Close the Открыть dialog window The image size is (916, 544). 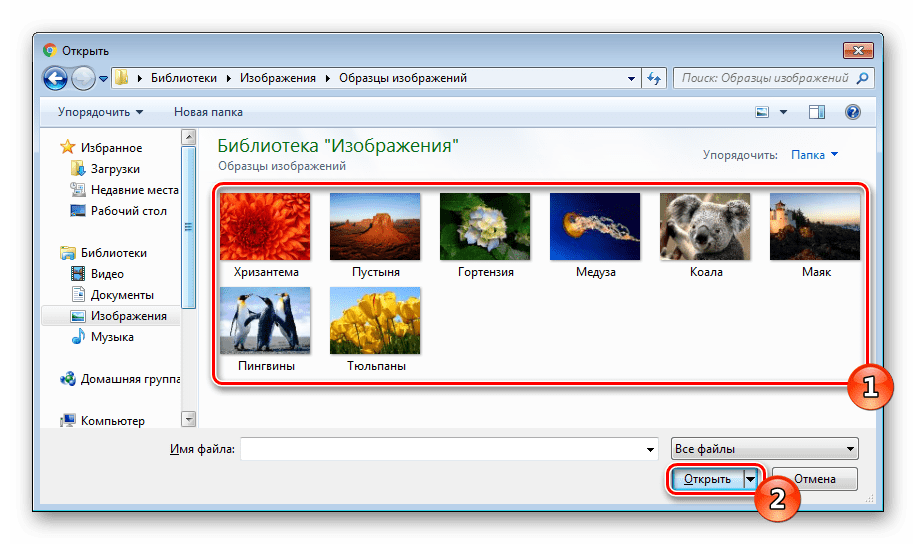858,51
